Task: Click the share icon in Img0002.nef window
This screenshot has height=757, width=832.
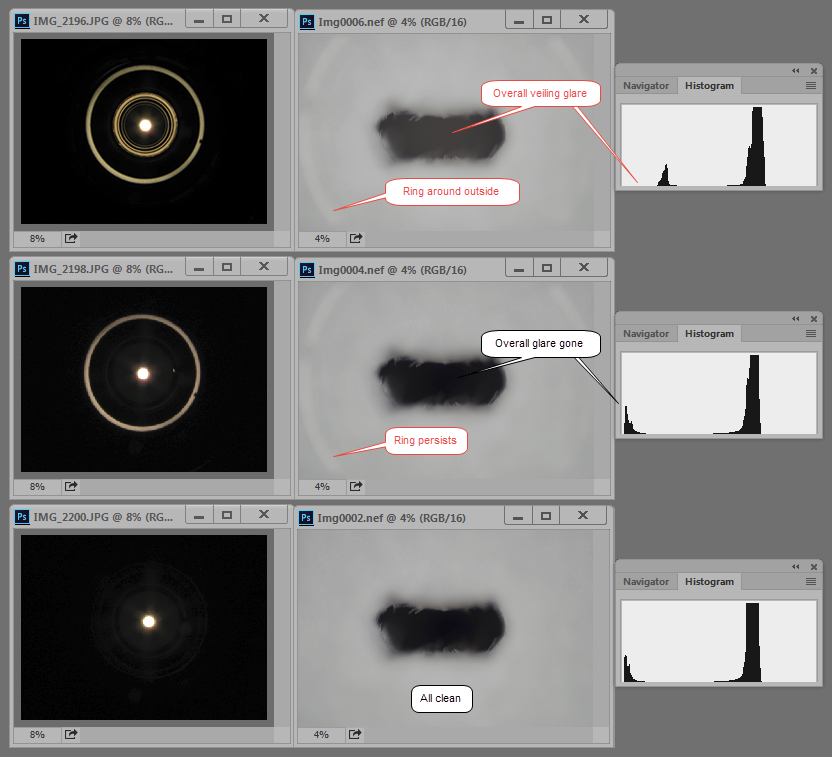Action: pyautogui.click(x=355, y=734)
